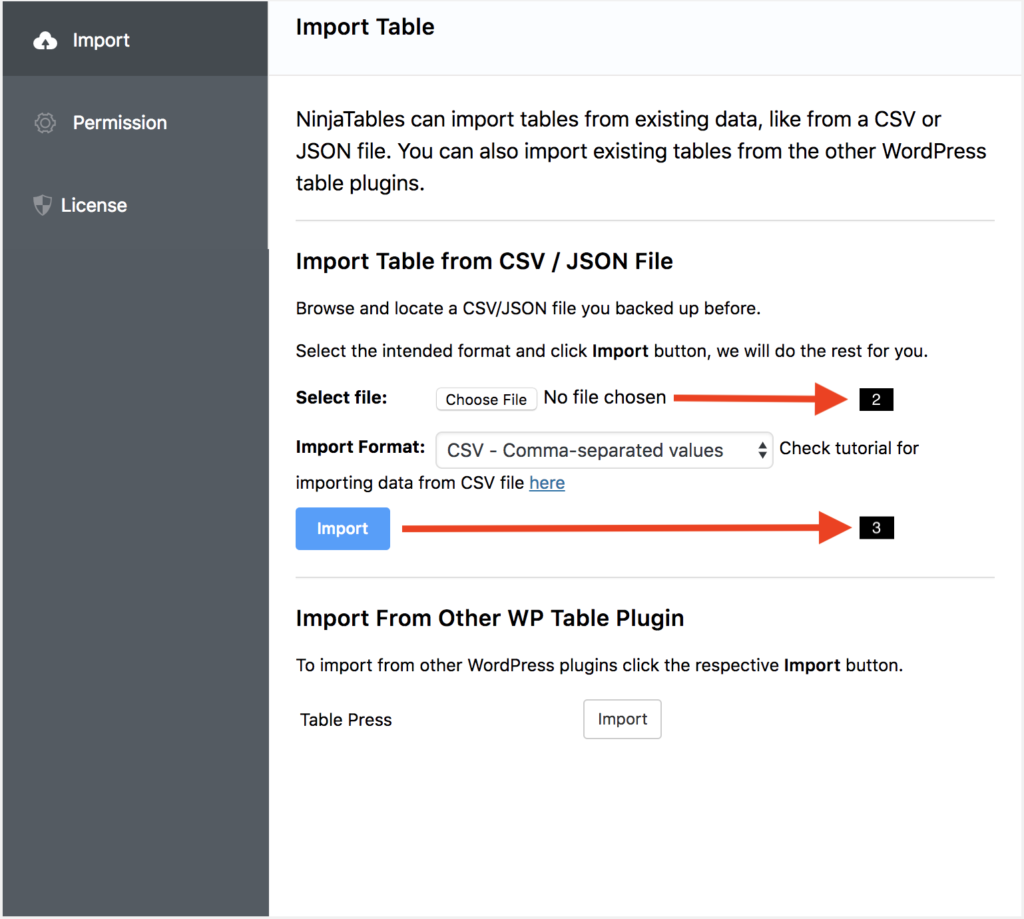The height and width of the screenshot is (919, 1024).
Task: Click the 'No file chosen' text
Action: [605, 397]
